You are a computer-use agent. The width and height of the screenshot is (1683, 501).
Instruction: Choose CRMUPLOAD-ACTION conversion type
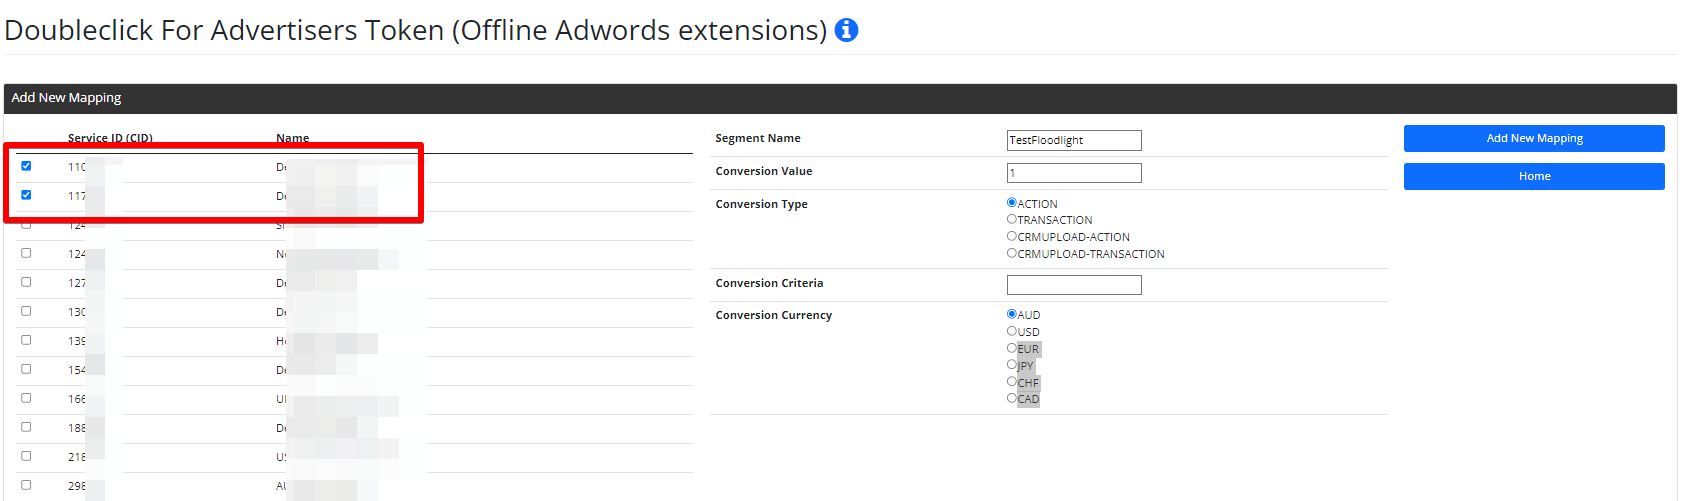[x=1012, y=236]
